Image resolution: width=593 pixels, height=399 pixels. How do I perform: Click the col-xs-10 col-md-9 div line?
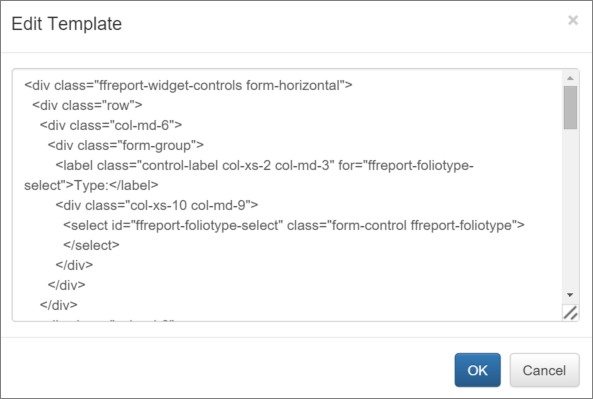pos(157,205)
